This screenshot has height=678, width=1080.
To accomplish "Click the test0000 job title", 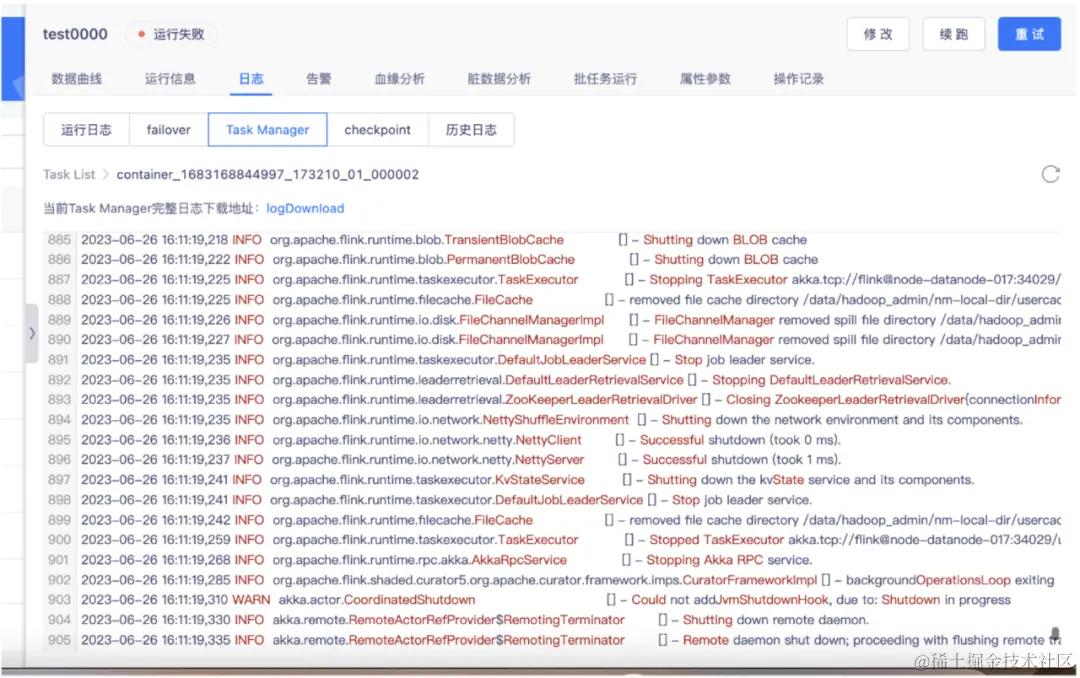I will (75, 34).
